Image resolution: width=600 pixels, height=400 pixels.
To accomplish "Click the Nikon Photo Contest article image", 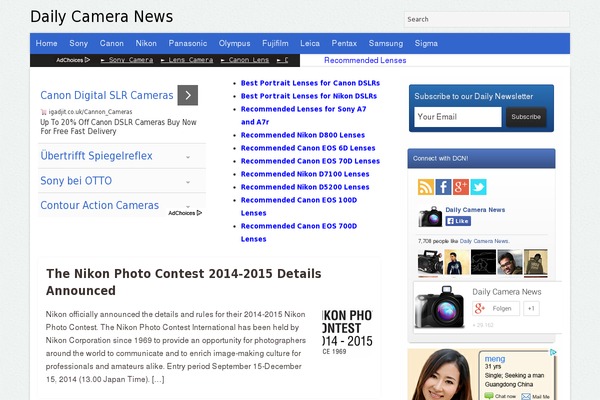I will [x=347, y=332].
